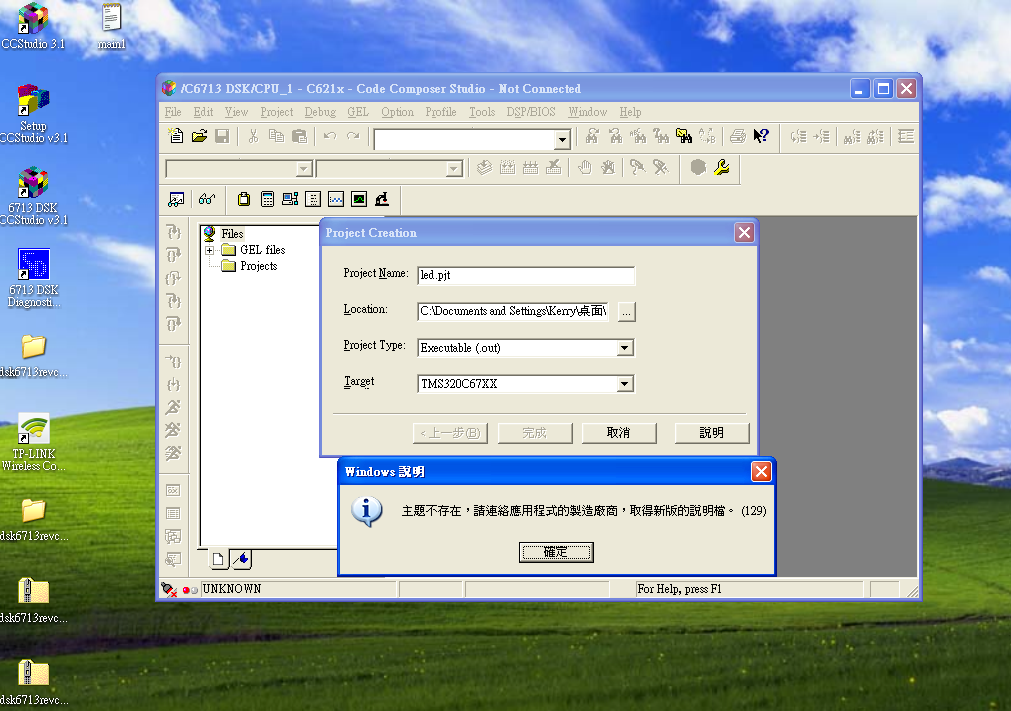Viewport: 1011px width, 711px height.
Task: Click the Copy toolbar icon
Action: coord(276,136)
